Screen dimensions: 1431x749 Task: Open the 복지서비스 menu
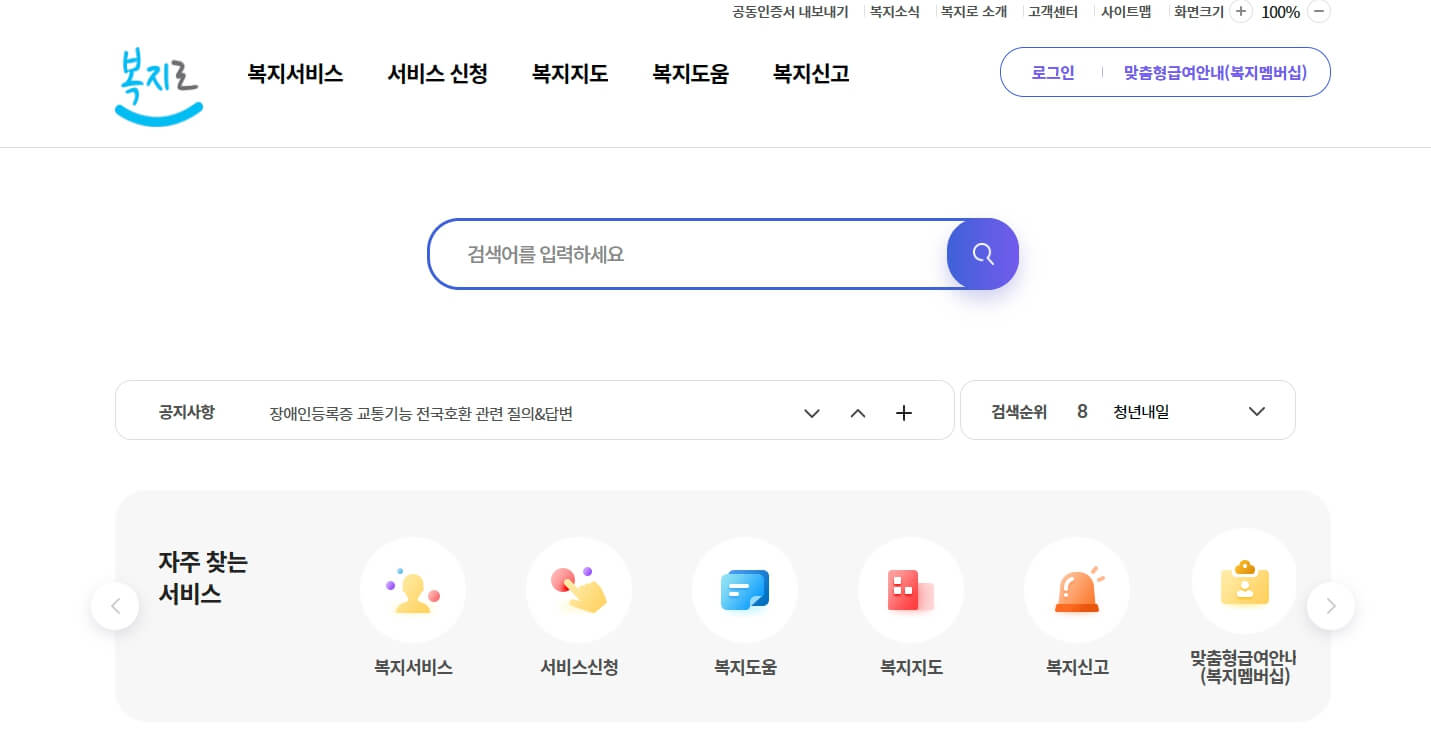coord(295,73)
